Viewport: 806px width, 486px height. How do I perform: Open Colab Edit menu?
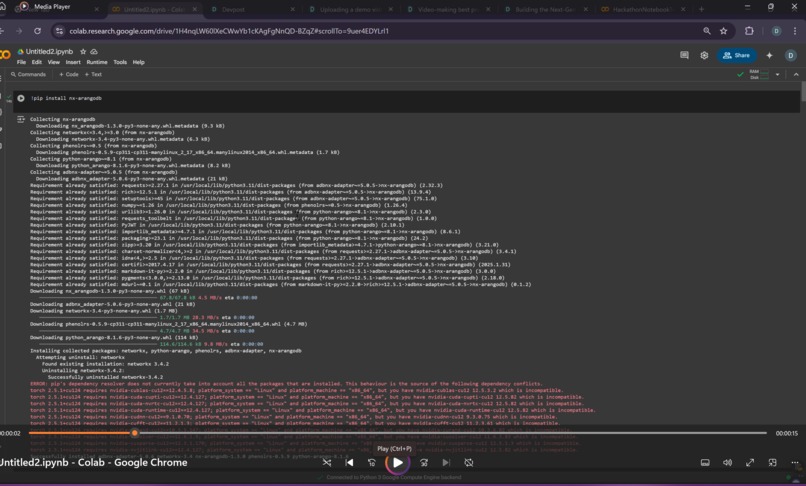36,62
